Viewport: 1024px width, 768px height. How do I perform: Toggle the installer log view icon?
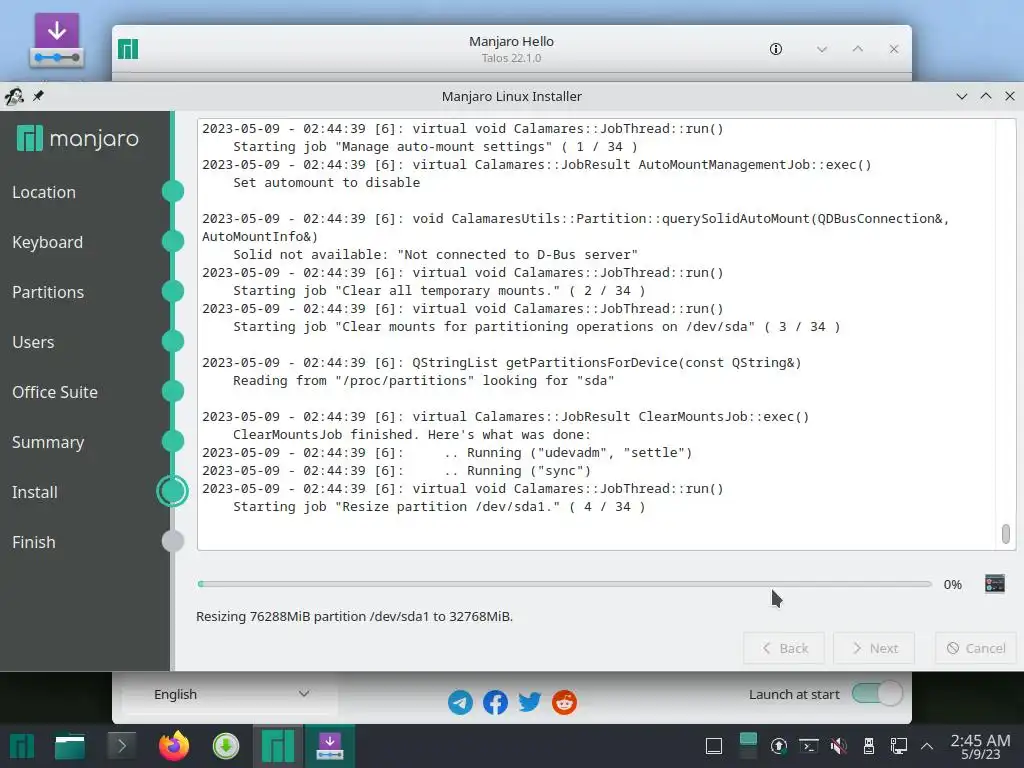click(995, 584)
